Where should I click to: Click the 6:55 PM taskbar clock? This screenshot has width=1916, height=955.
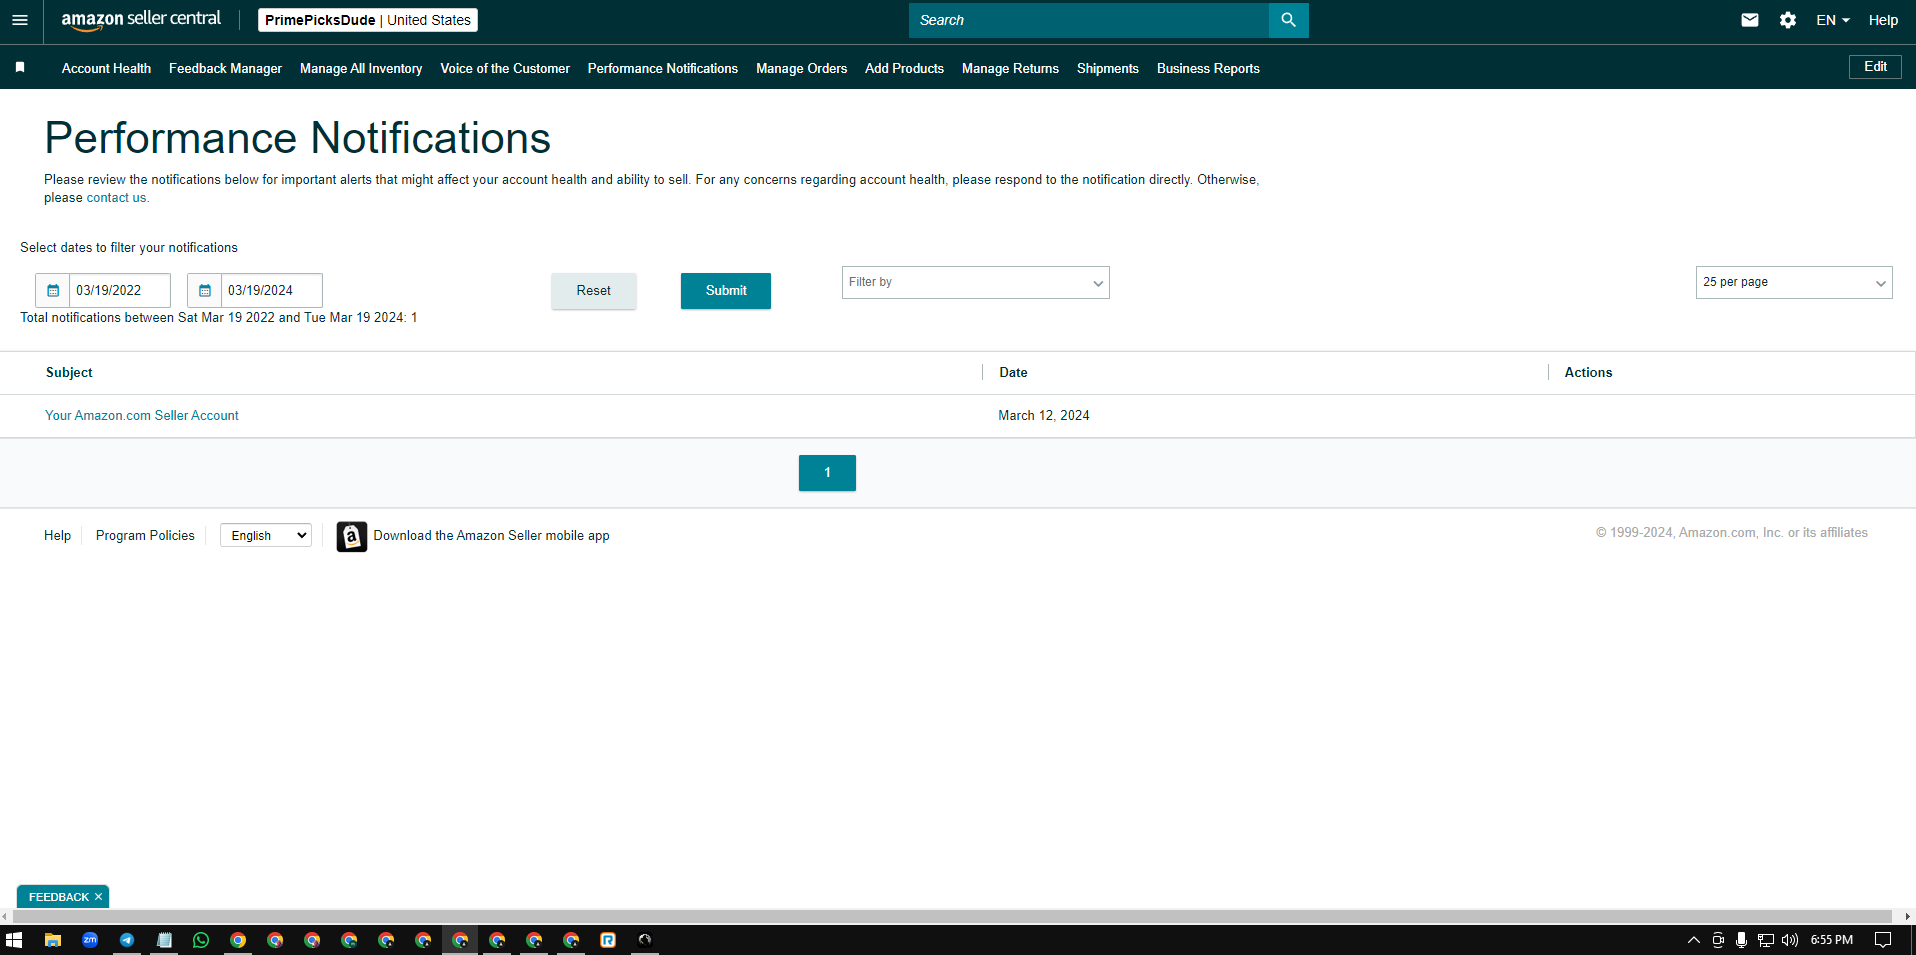[1832, 940]
